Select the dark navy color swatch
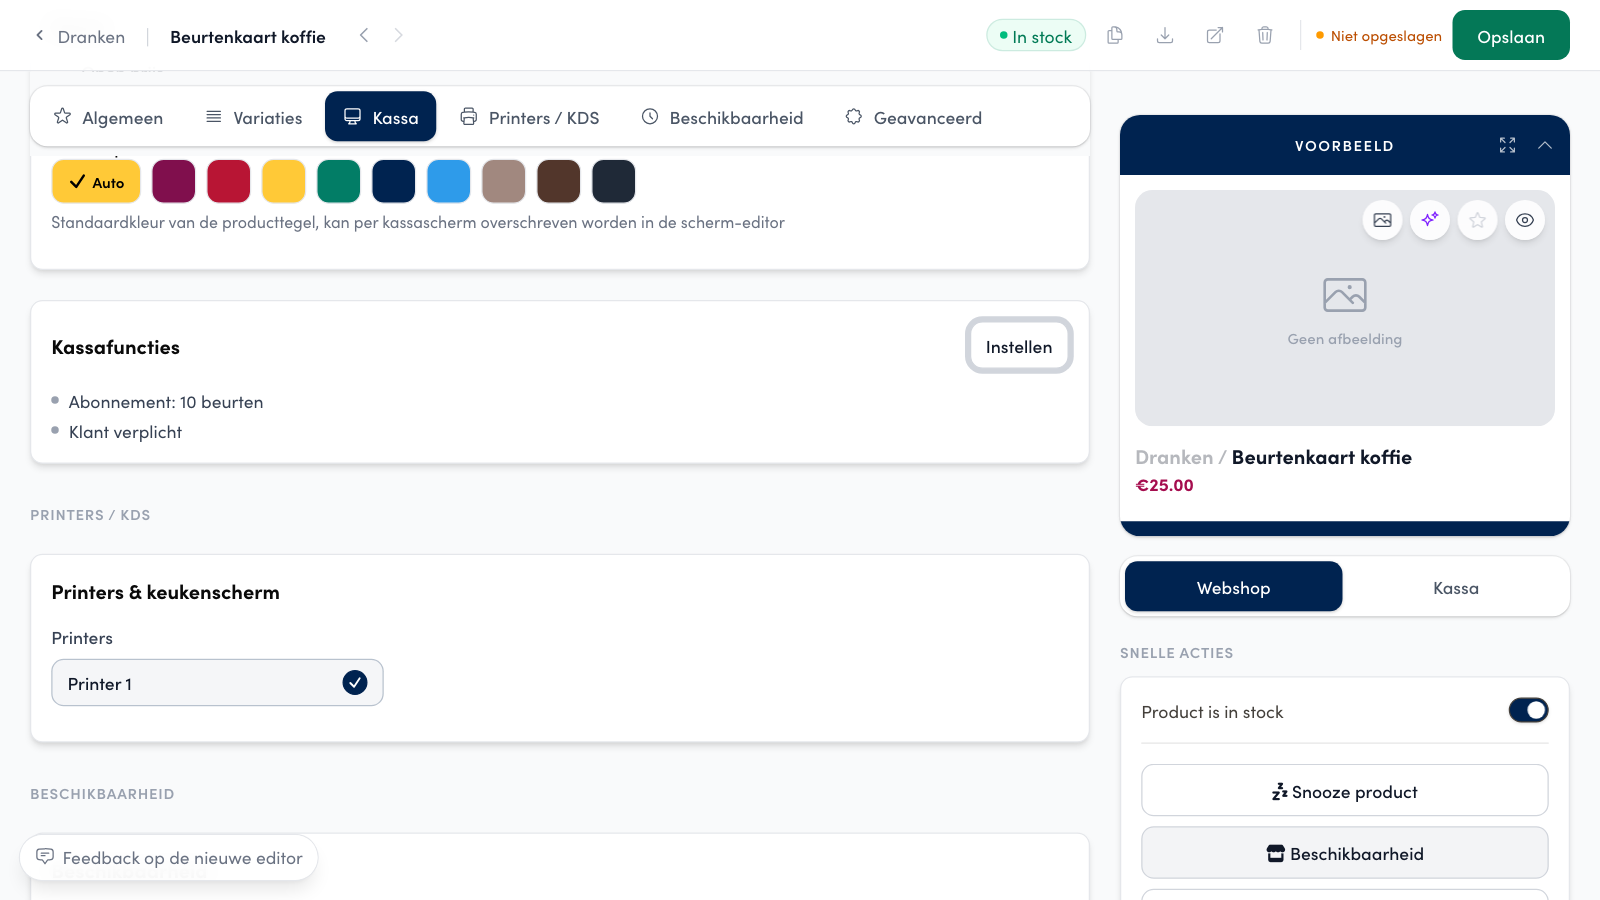Image resolution: width=1600 pixels, height=900 pixels. coord(394,181)
